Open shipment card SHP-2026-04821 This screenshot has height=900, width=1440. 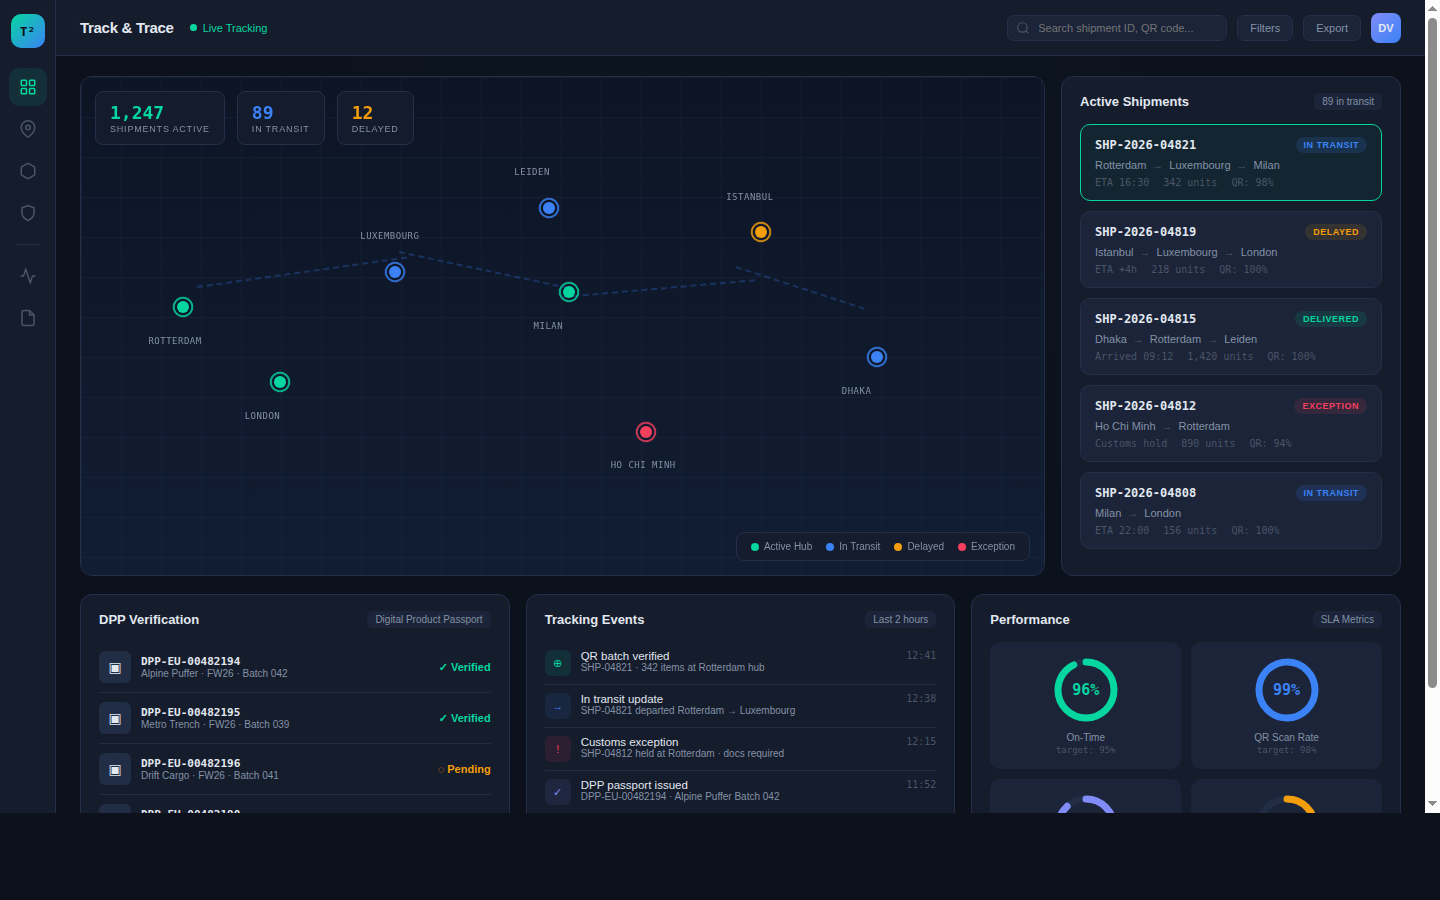(x=1231, y=162)
